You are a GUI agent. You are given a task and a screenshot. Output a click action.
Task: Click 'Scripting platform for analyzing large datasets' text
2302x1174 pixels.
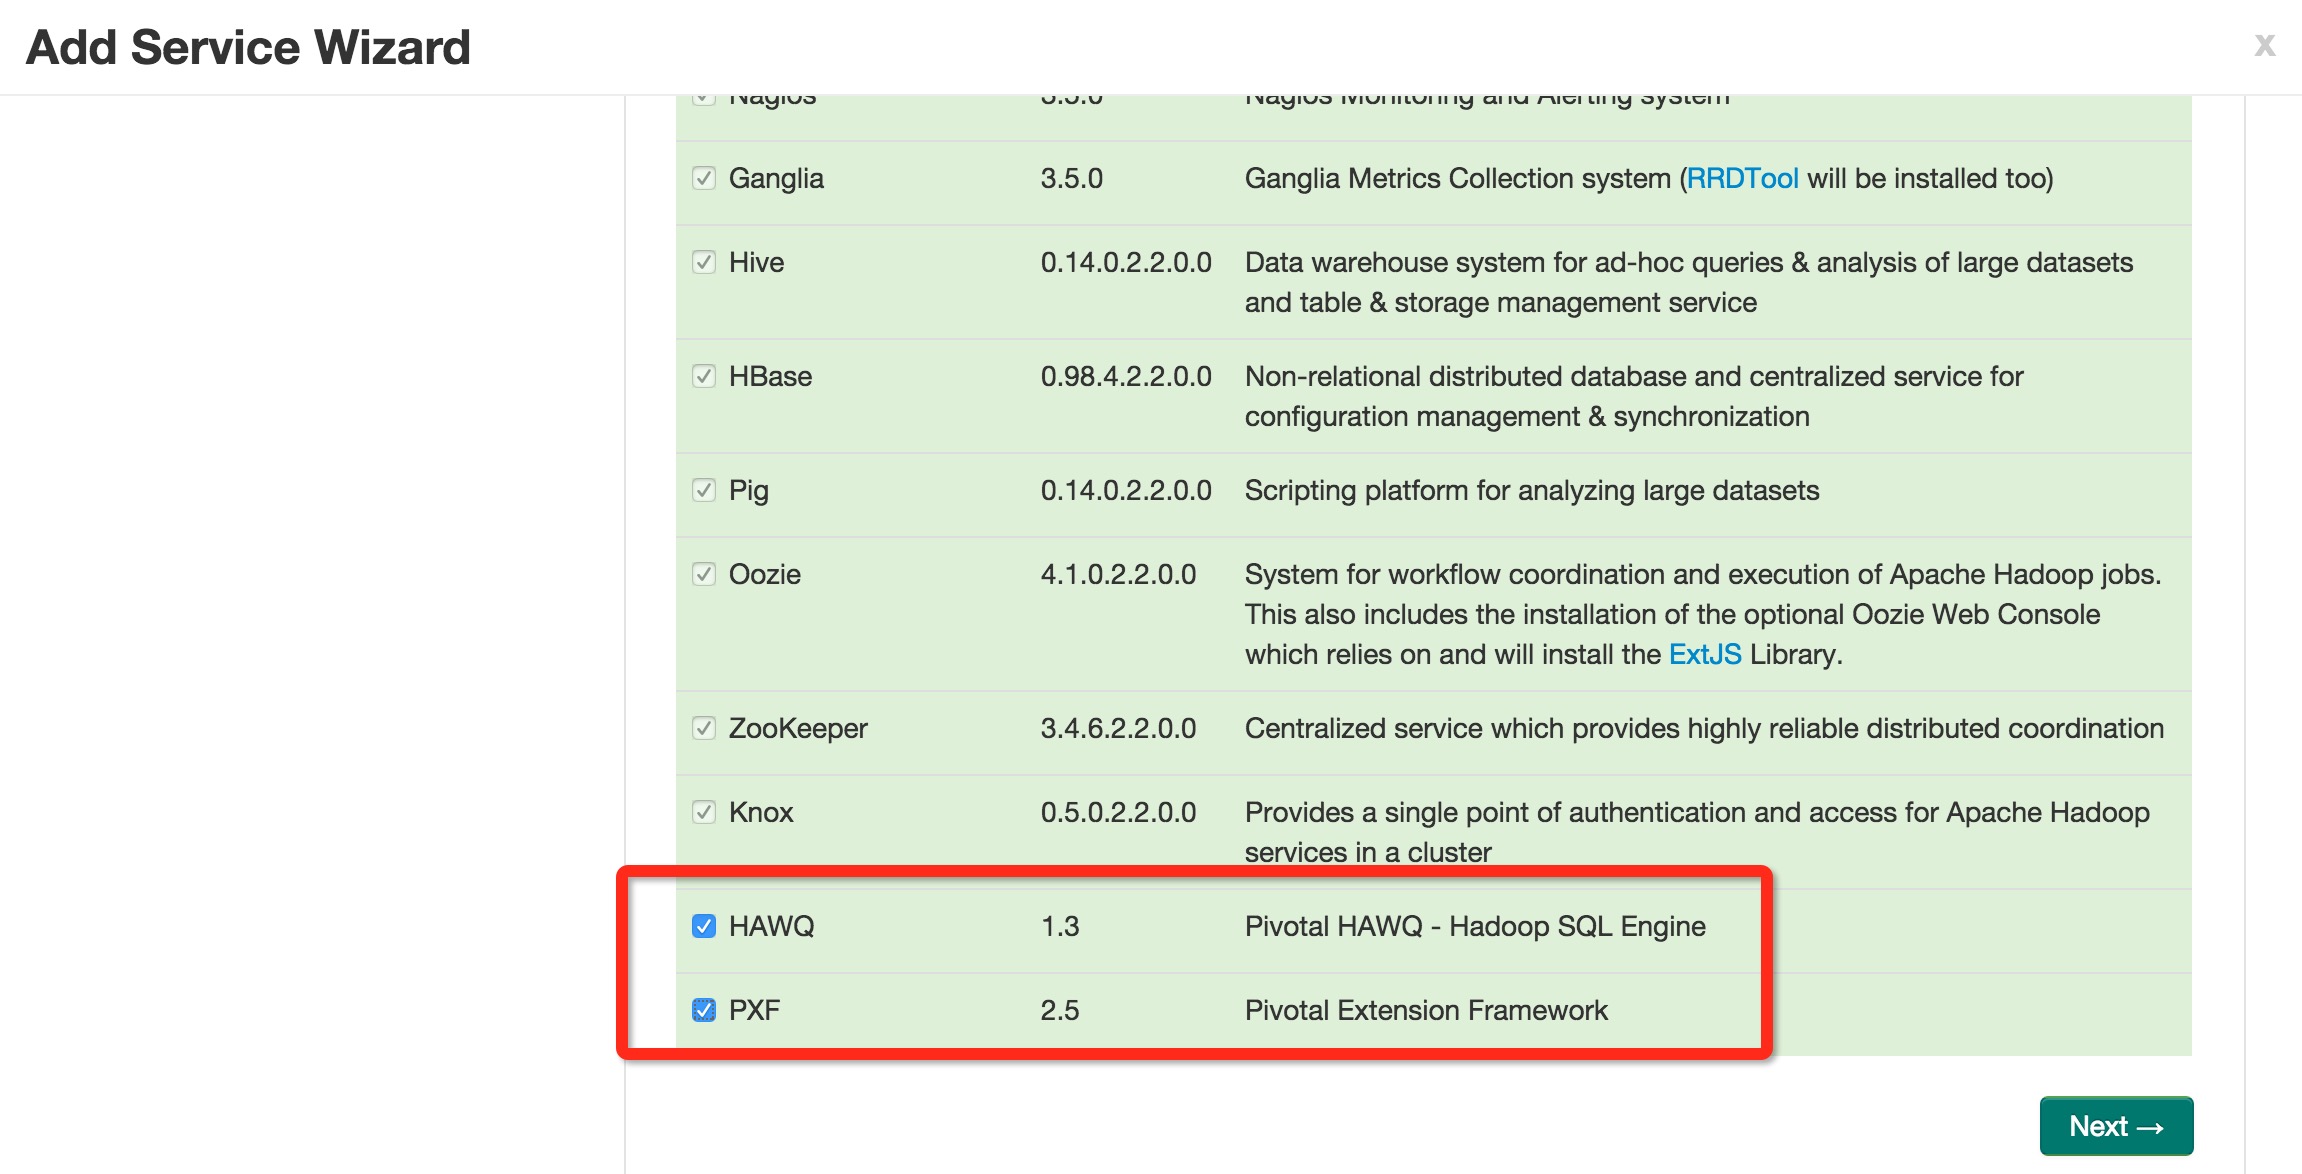(1532, 490)
